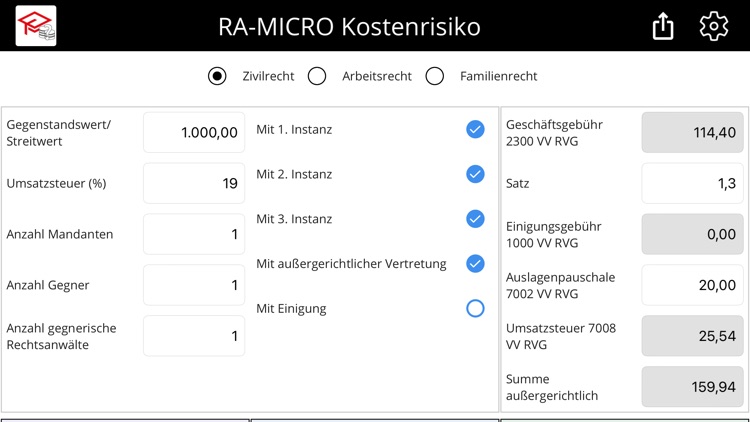This screenshot has width=750, height=422.
Task: Click the Geschäftsgebühr 2300 VV RVG label
Action: [554, 133]
